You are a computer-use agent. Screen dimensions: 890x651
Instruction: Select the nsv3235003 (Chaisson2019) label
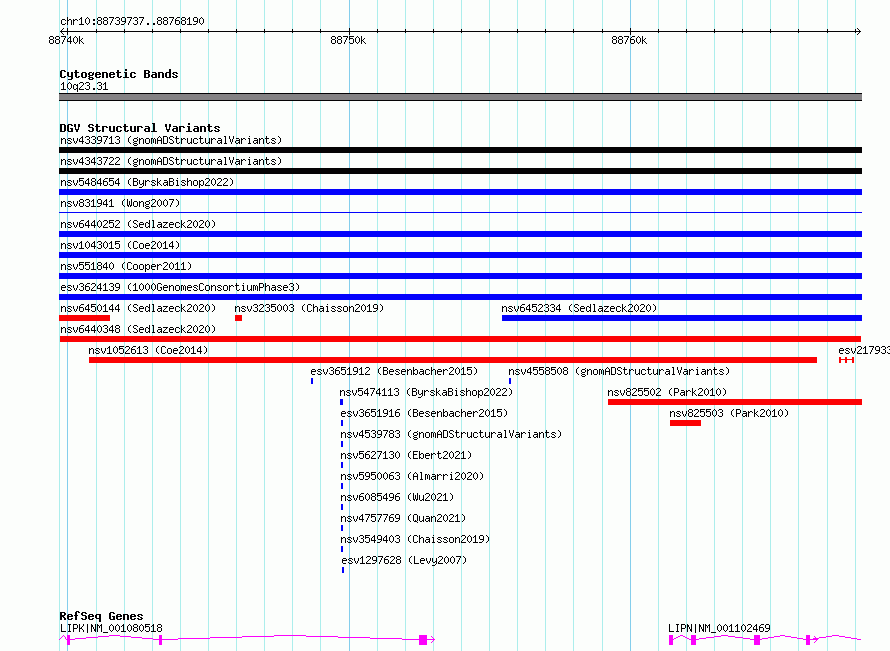[x=309, y=308]
